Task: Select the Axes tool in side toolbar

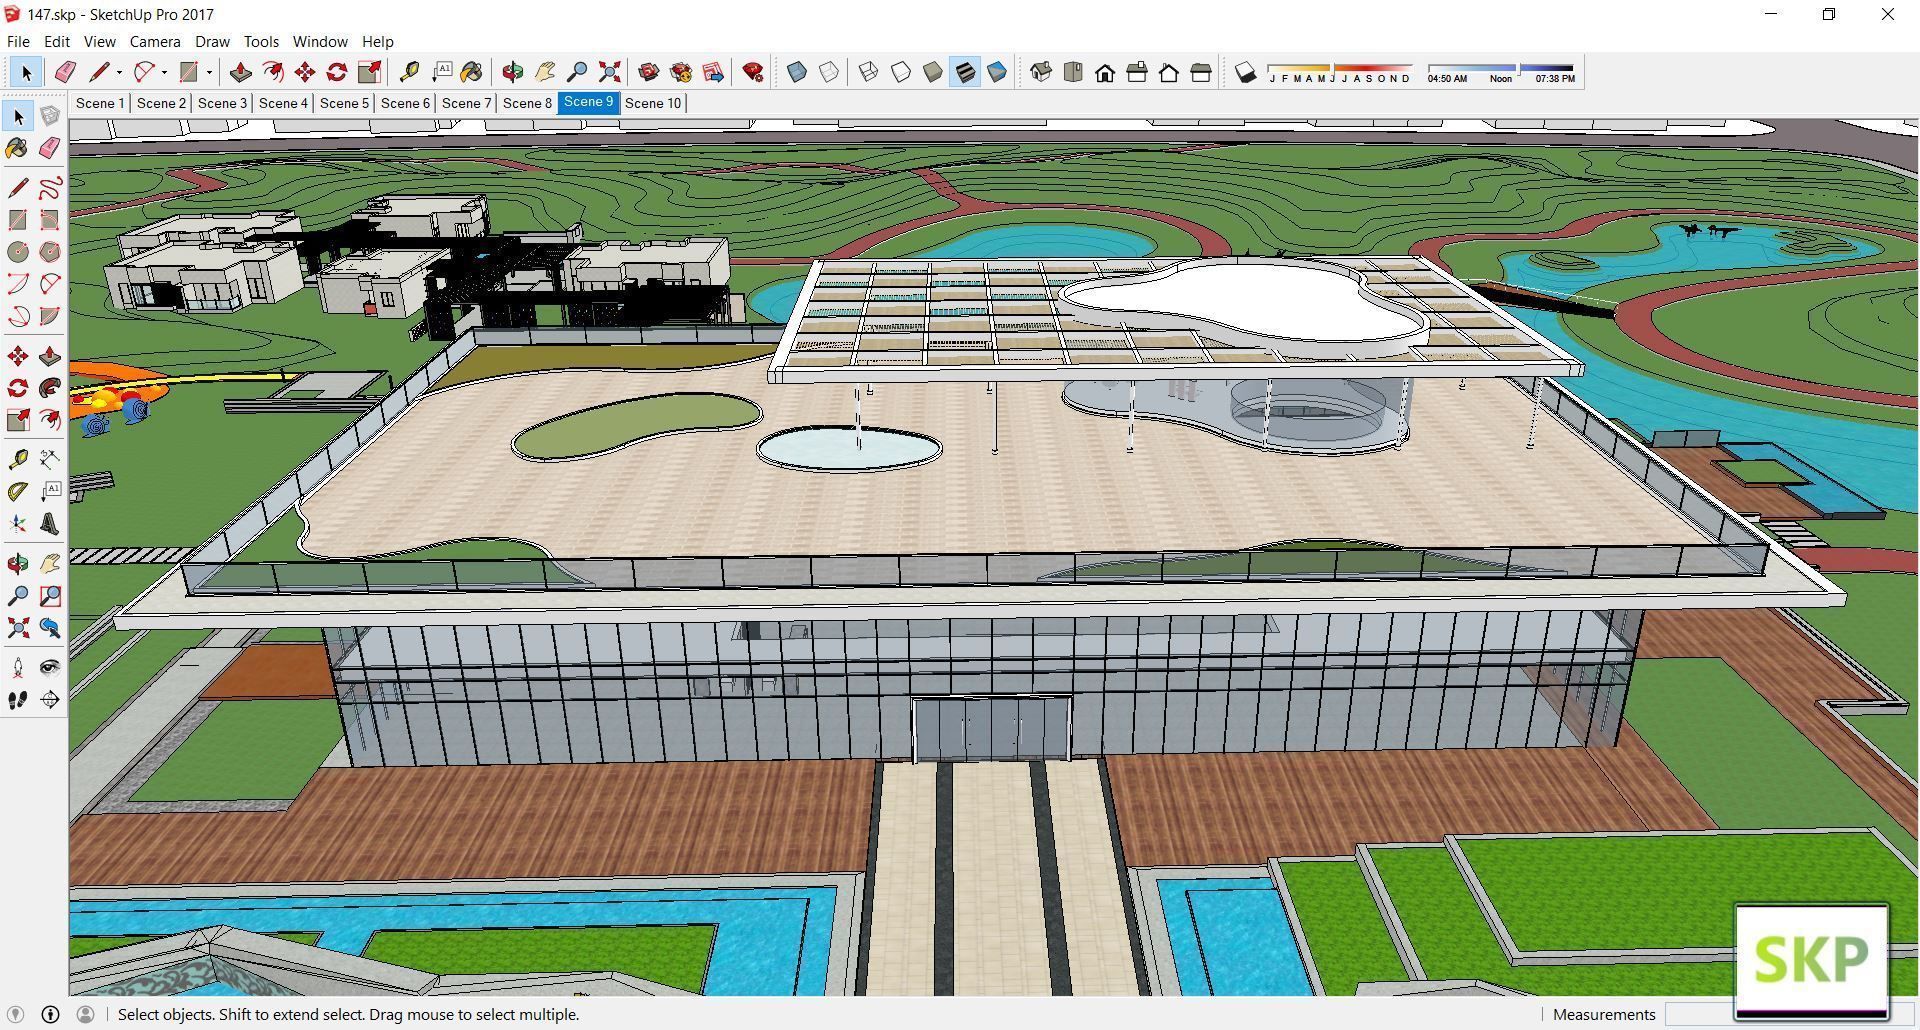Action: pos(18,524)
